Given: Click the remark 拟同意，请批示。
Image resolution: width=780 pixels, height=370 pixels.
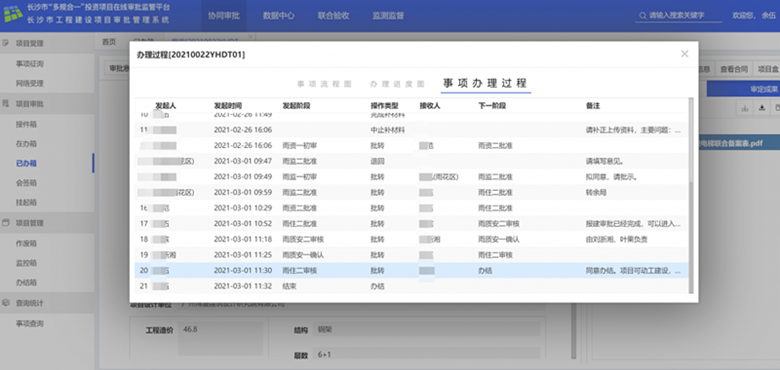Looking at the screenshot, I should point(612,177).
